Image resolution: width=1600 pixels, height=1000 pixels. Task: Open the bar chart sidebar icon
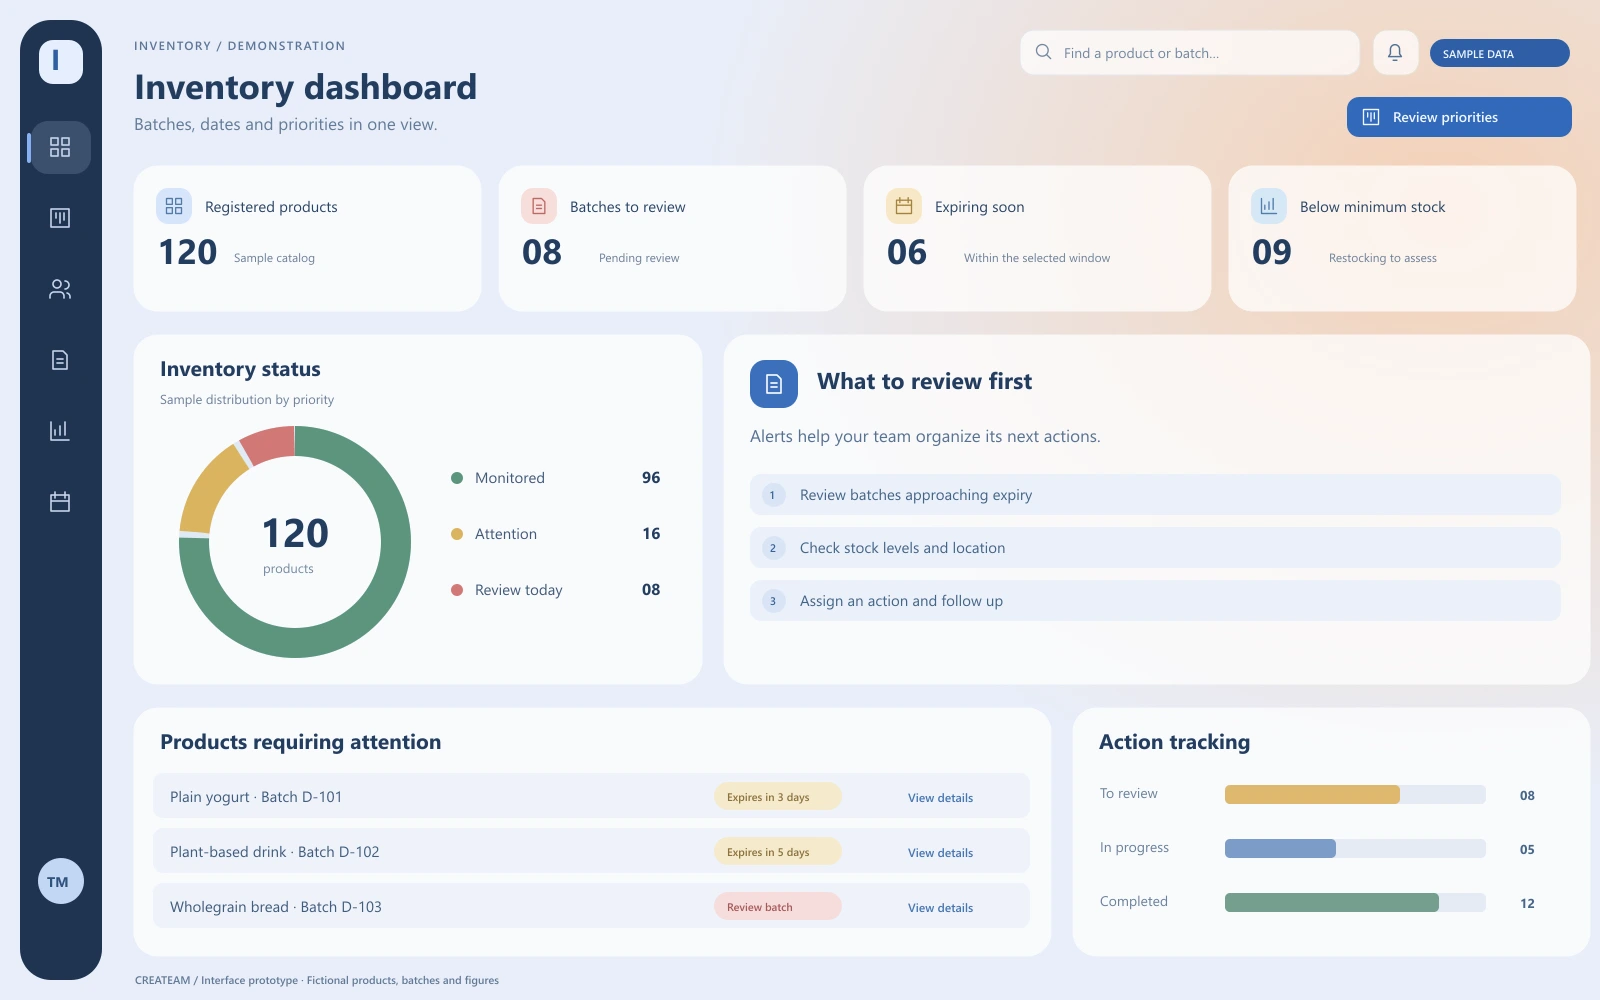coord(60,431)
